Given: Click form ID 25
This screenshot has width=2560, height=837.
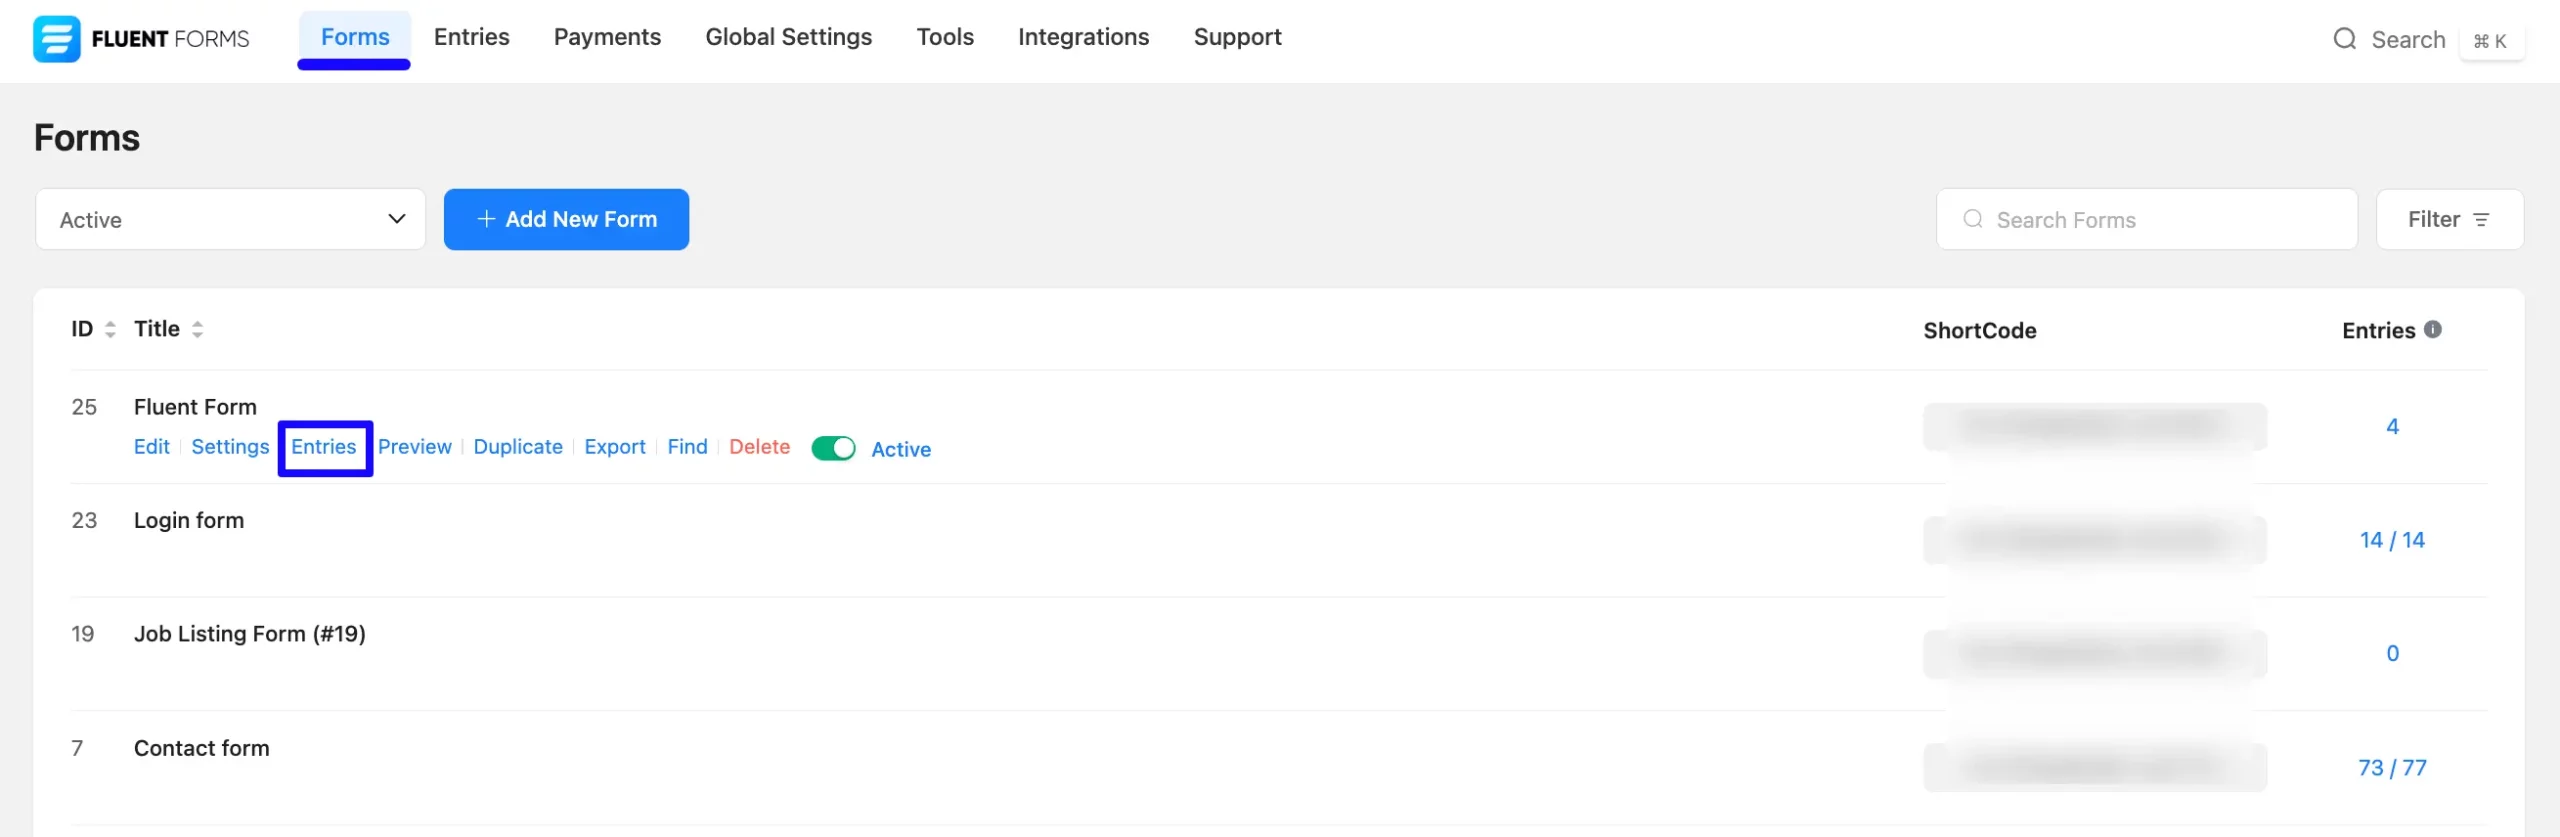Looking at the screenshot, I should coord(84,407).
